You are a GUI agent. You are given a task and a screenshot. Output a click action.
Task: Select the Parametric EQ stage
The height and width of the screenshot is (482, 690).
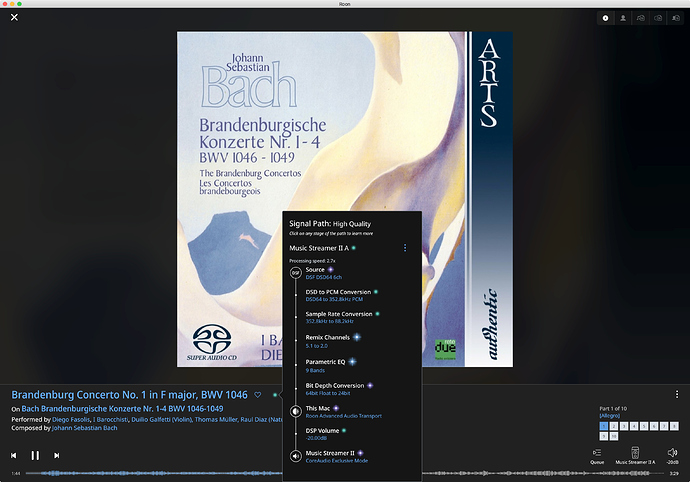325,362
